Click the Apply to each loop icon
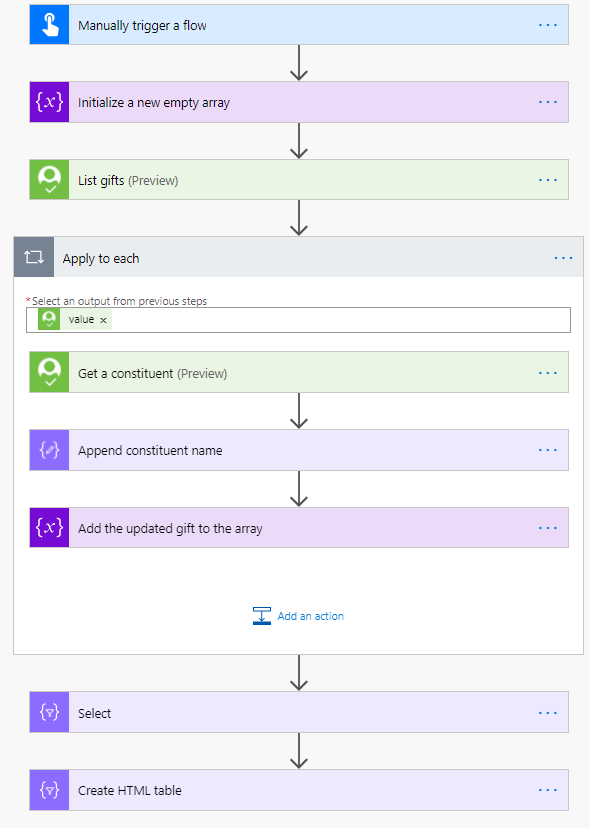 [x=34, y=257]
